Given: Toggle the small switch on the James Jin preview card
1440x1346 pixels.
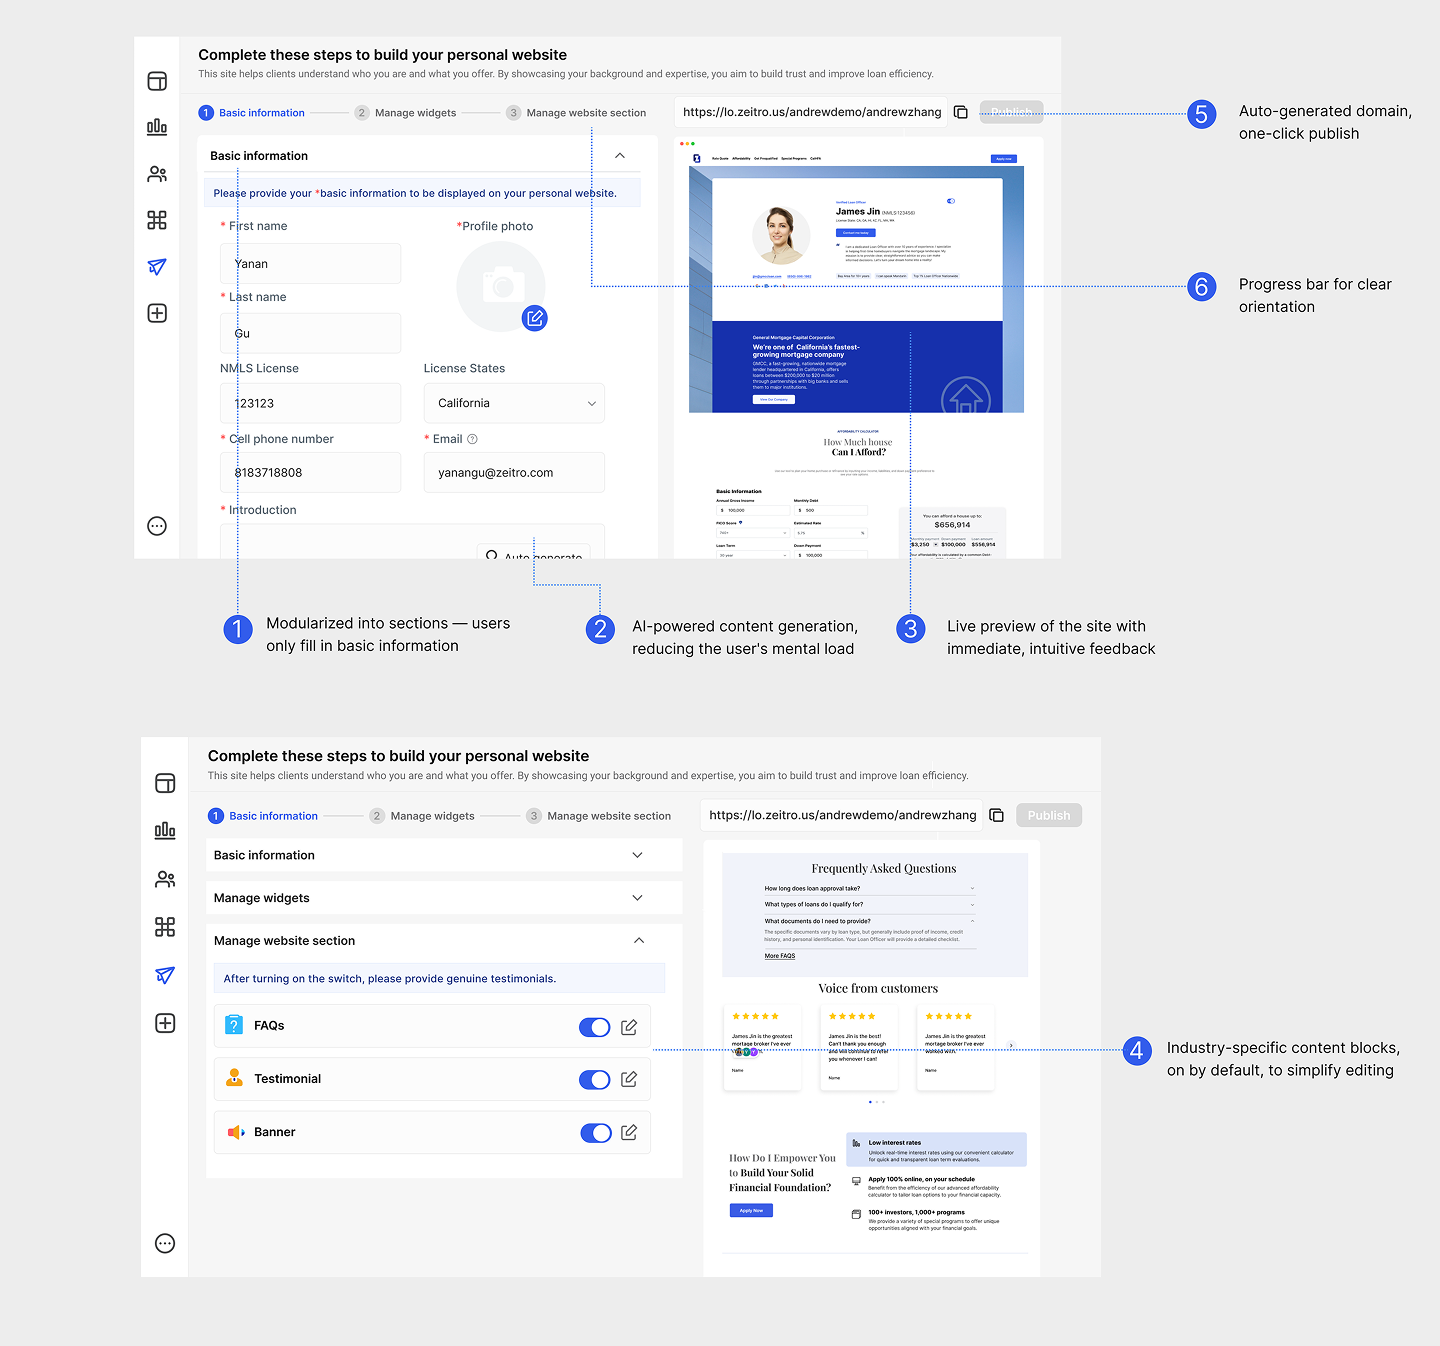Looking at the screenshot, I should [951, 201].
